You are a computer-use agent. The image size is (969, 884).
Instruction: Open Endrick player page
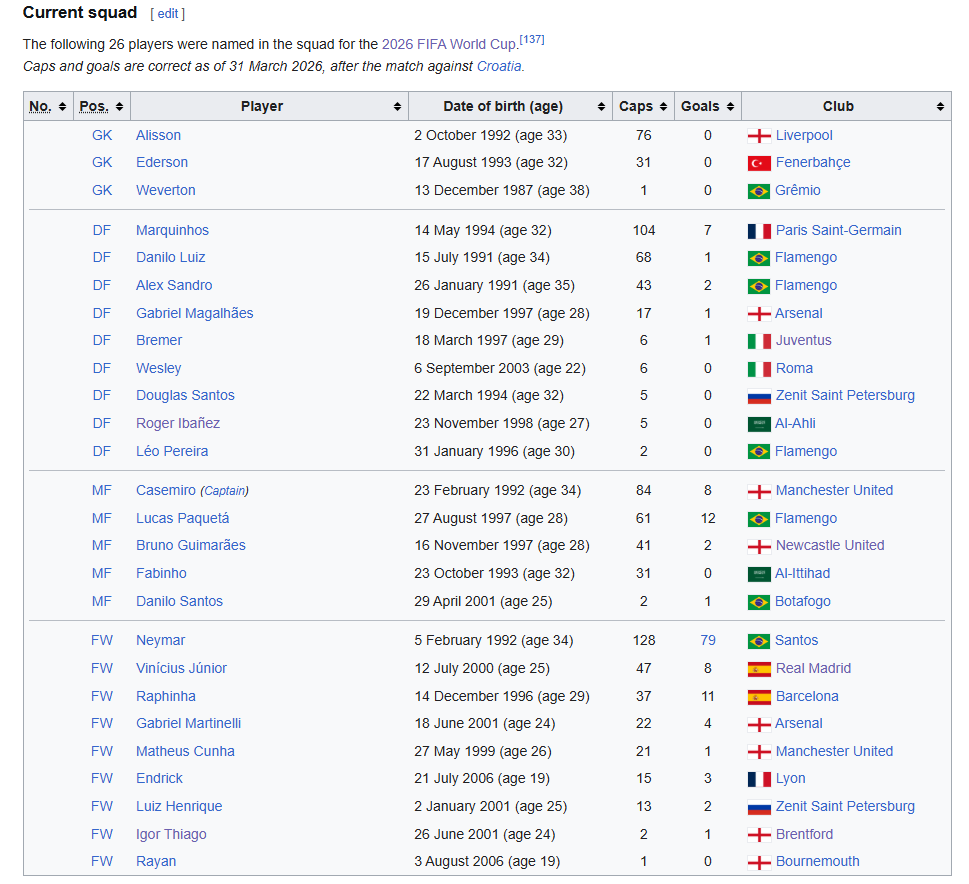coord(159,779)
